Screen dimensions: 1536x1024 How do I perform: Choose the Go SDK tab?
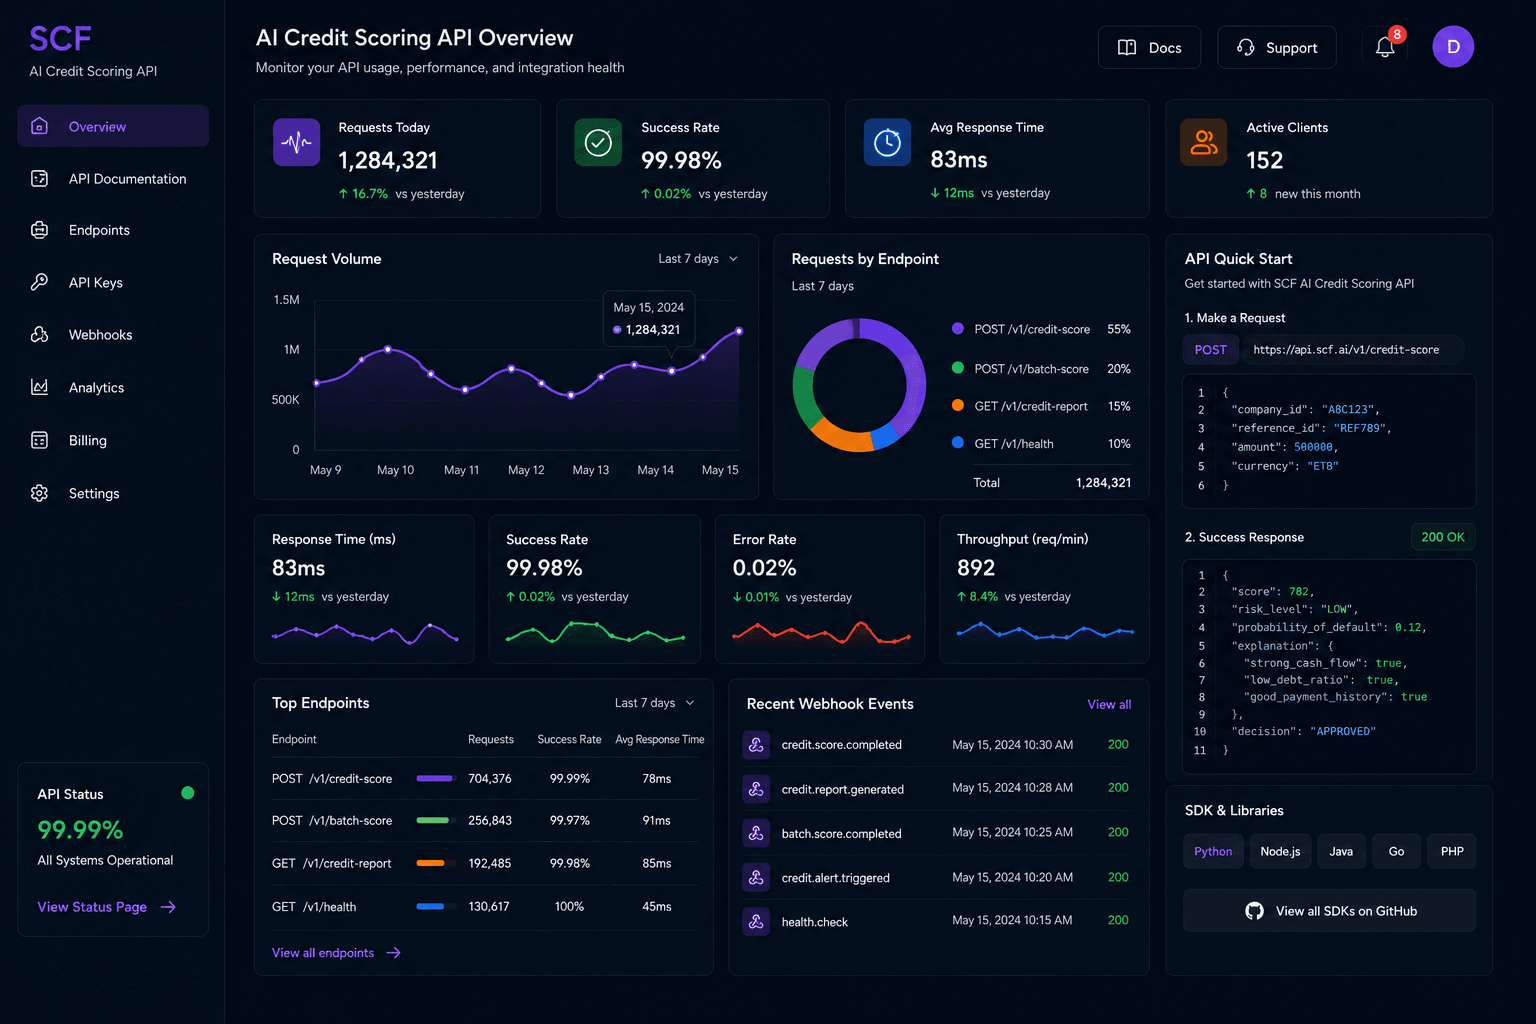(1396, 851)
